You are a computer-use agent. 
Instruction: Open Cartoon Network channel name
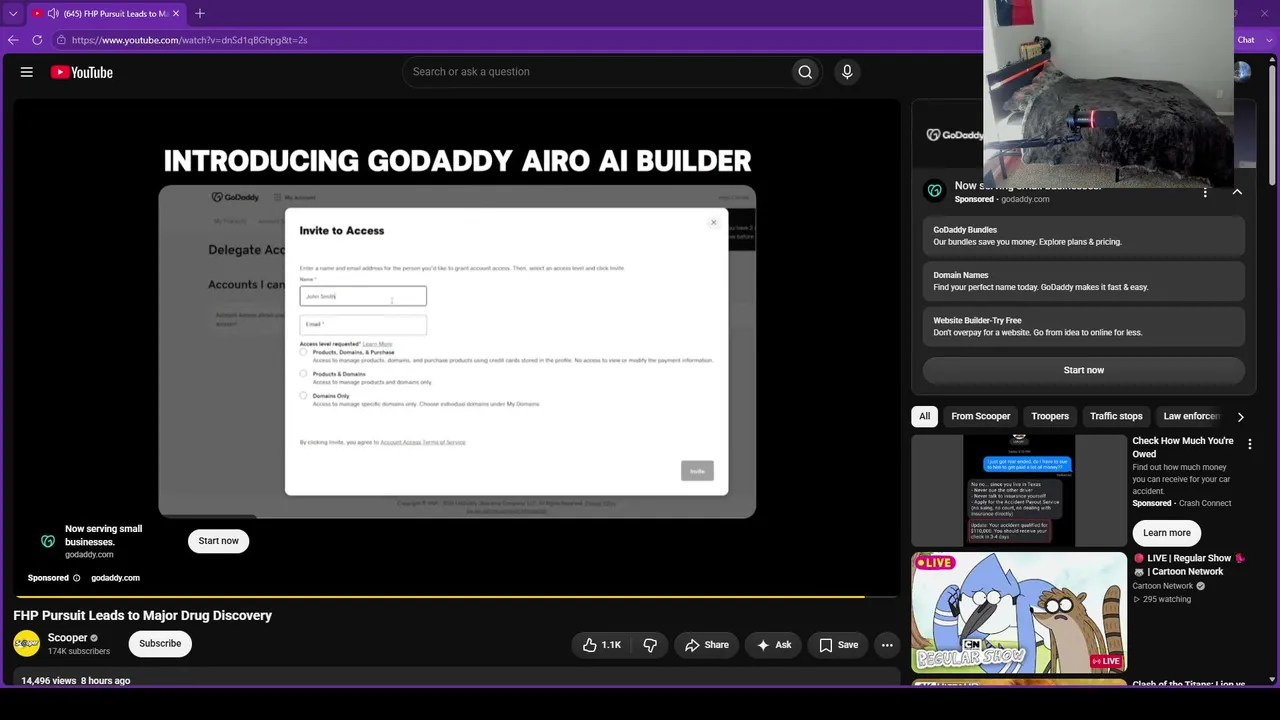(x=1163, y=586)
